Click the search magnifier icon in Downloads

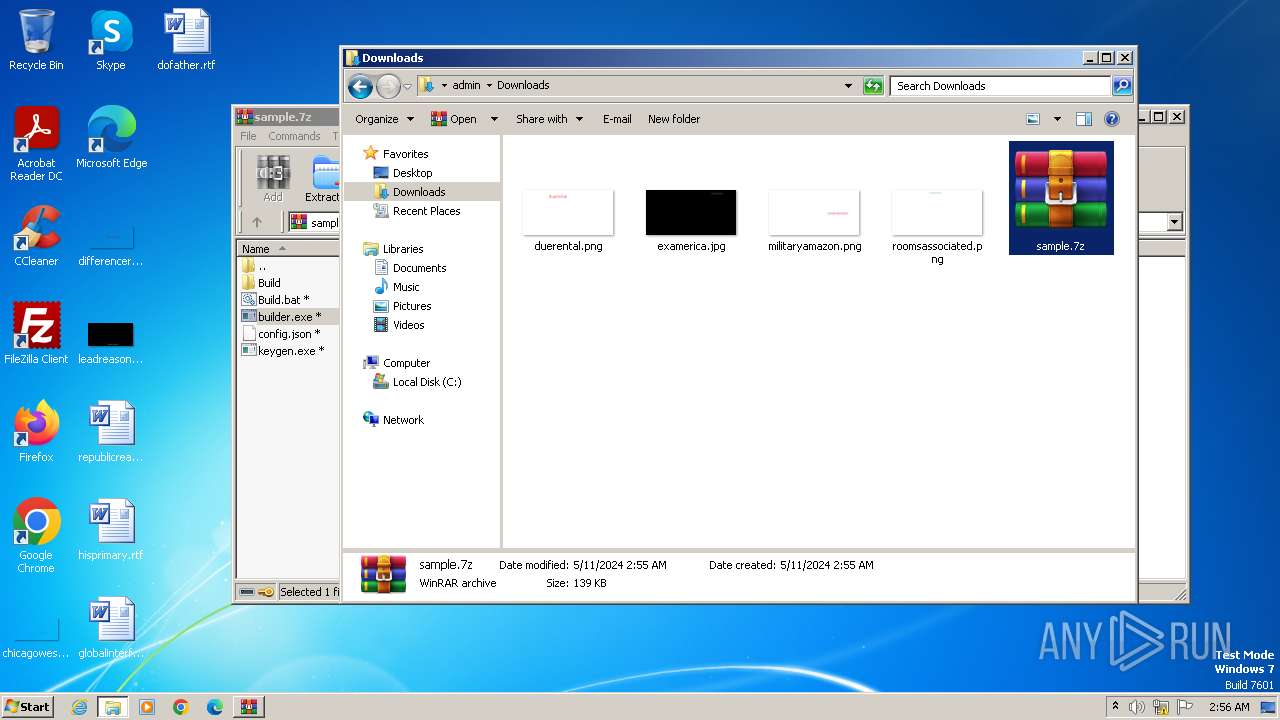tap(1122, 86)
